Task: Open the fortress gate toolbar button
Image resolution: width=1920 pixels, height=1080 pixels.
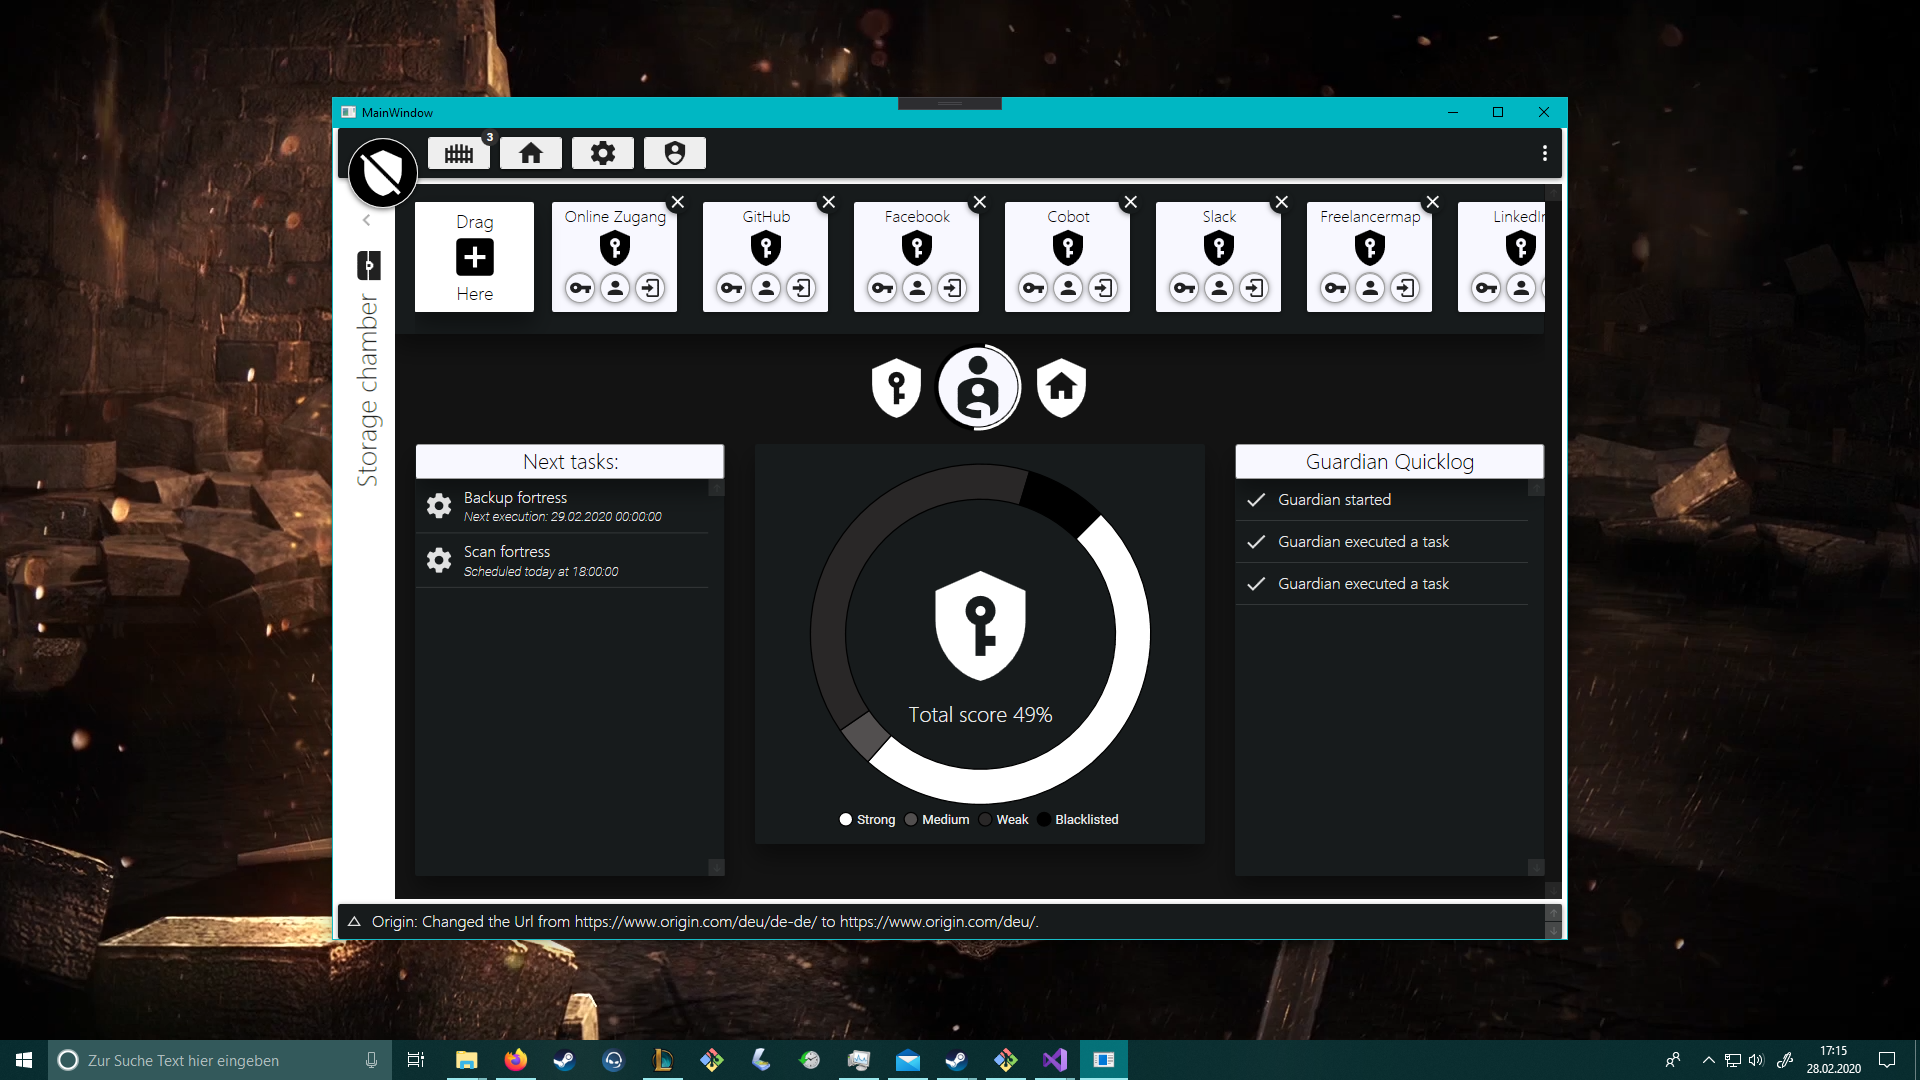Action: [x=459, y=153]
